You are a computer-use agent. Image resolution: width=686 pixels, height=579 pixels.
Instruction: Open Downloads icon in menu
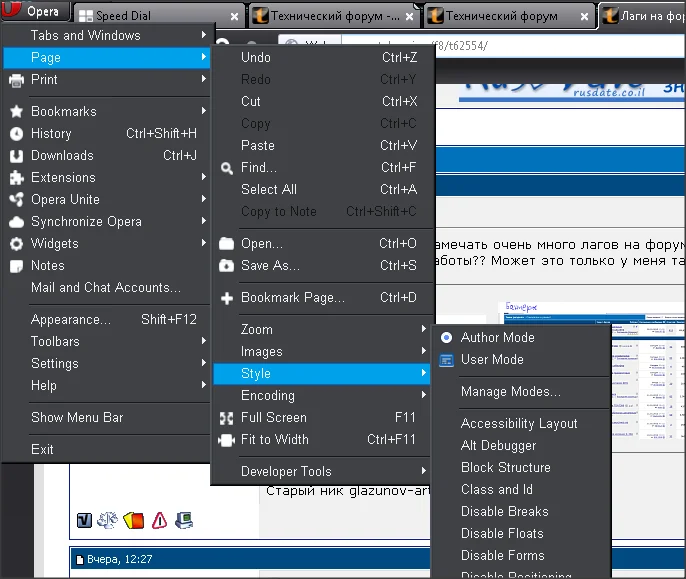pyautogui.click(x=17, y=156)
